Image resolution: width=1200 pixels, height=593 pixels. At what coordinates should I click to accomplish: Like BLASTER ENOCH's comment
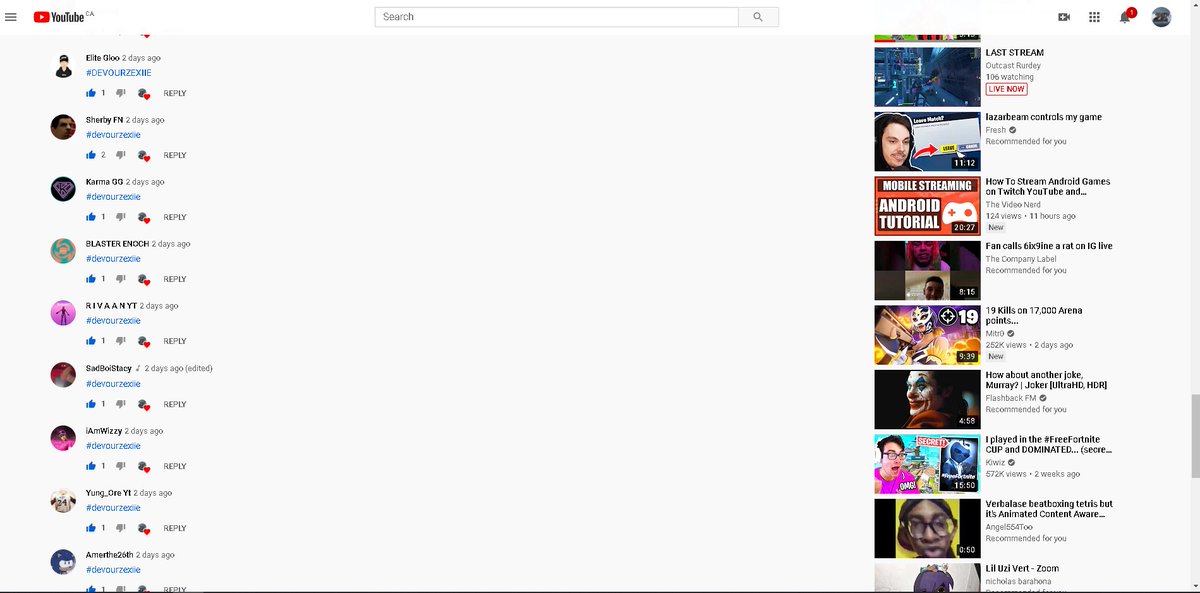pyautogui.click(x=91, y=279)
